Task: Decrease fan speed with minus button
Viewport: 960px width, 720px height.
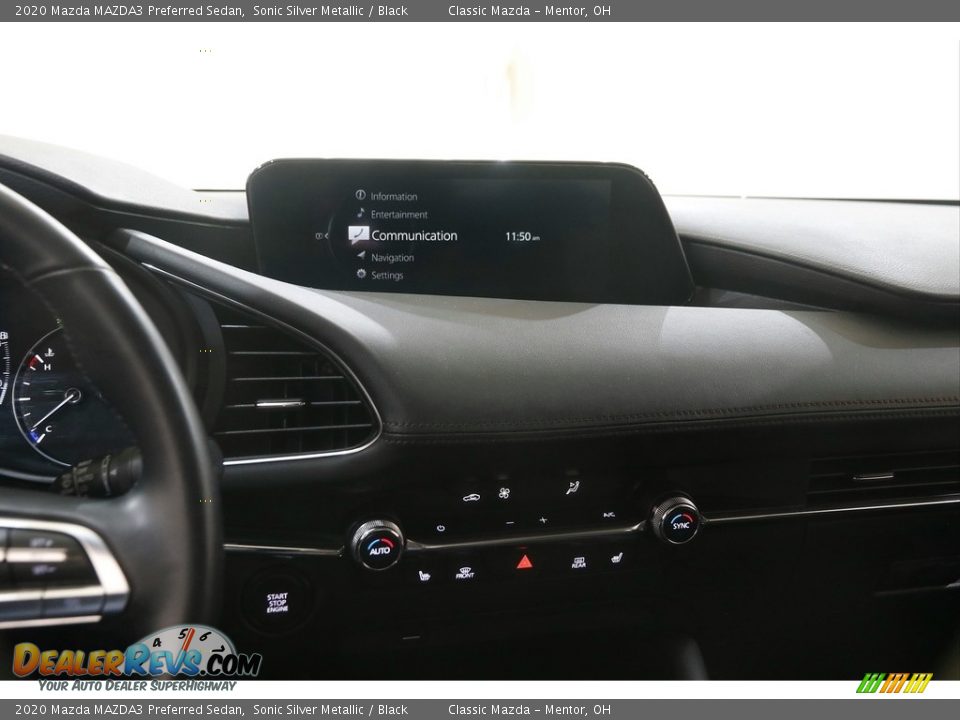Action: (x=509, y=522)
